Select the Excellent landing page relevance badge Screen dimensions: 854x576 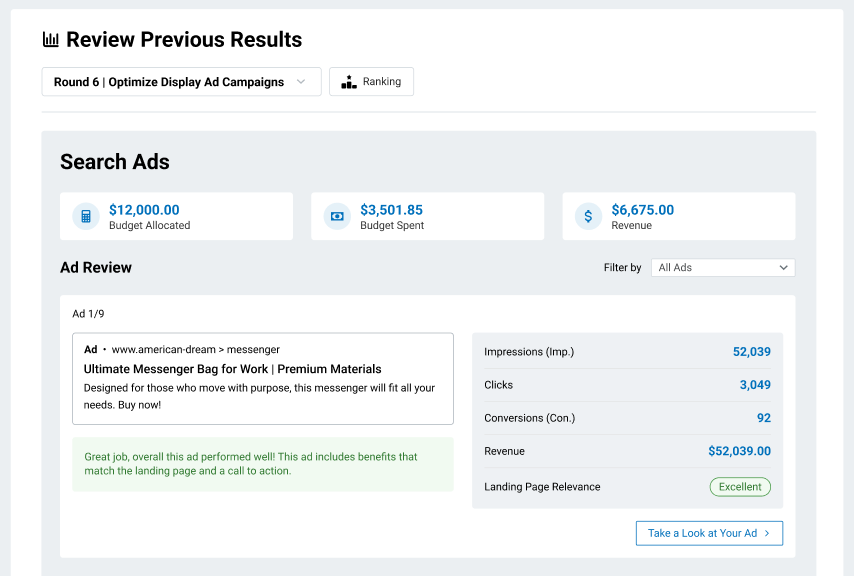(x=740, y=487)
